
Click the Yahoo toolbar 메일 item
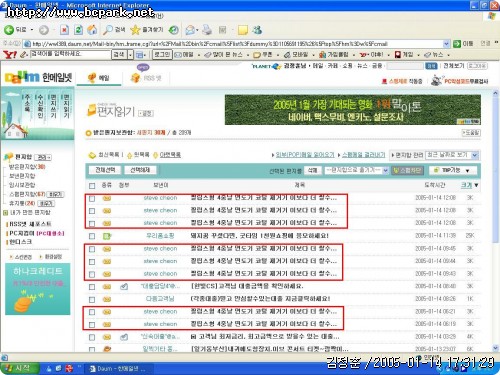click(x=184, y=54)
